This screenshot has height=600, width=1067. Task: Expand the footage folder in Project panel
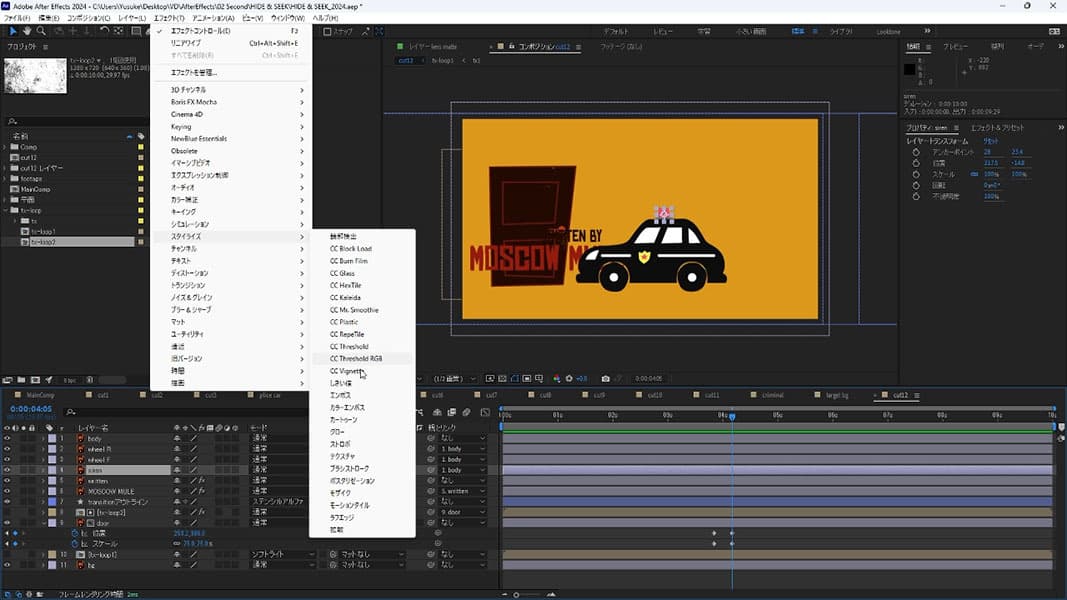click(x=6, y=178)
